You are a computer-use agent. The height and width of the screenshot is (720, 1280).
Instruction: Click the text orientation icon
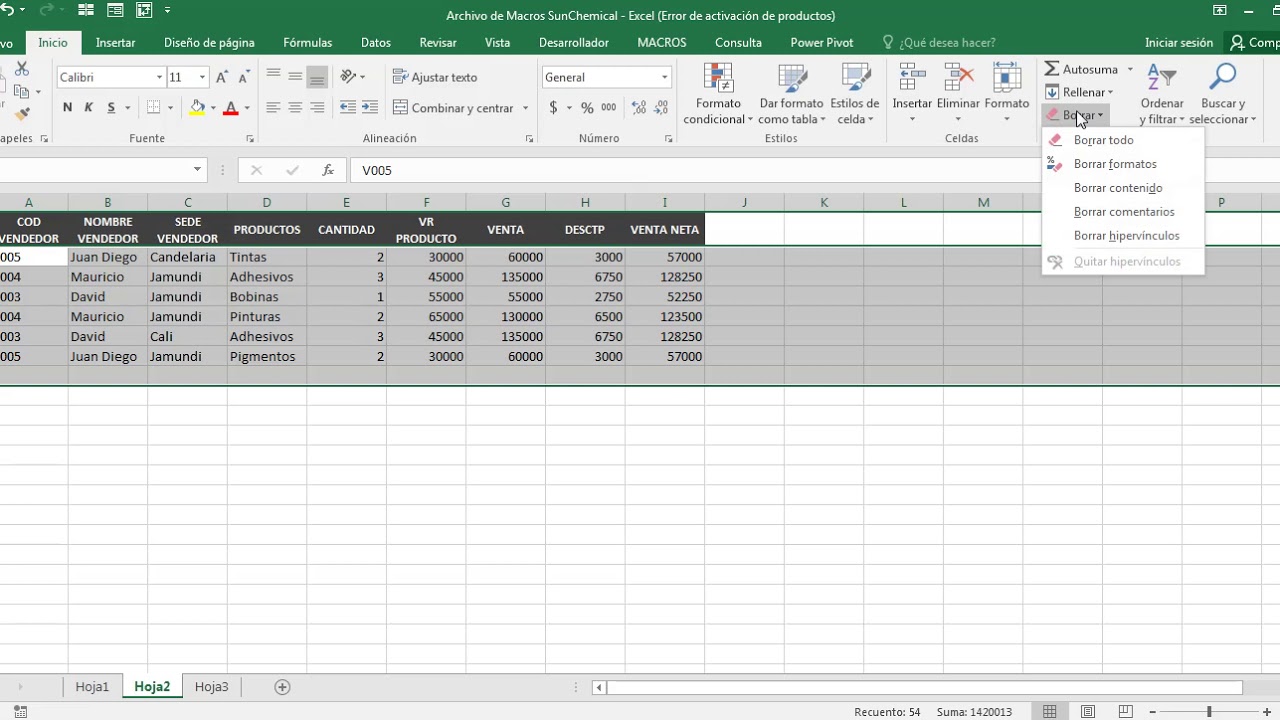(347, 77)
